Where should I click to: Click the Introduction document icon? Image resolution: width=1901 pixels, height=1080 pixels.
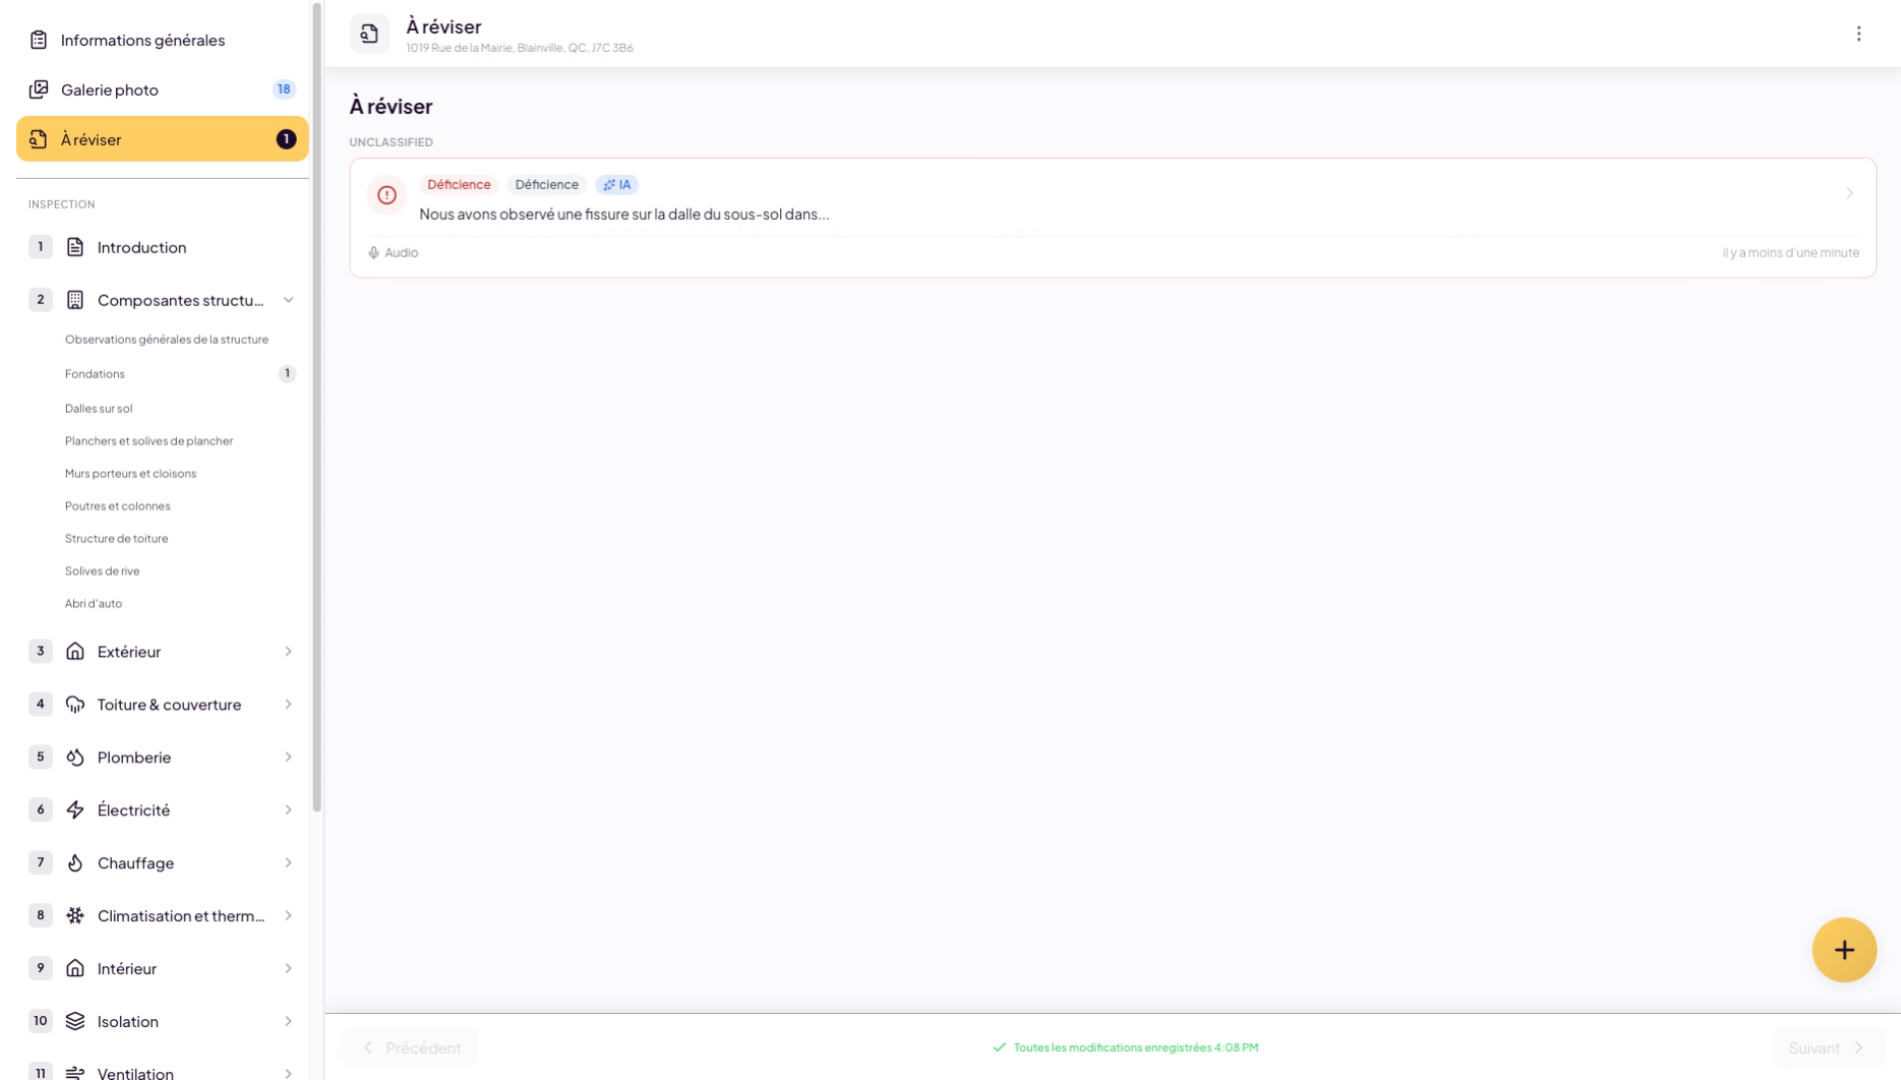(75, 247)
